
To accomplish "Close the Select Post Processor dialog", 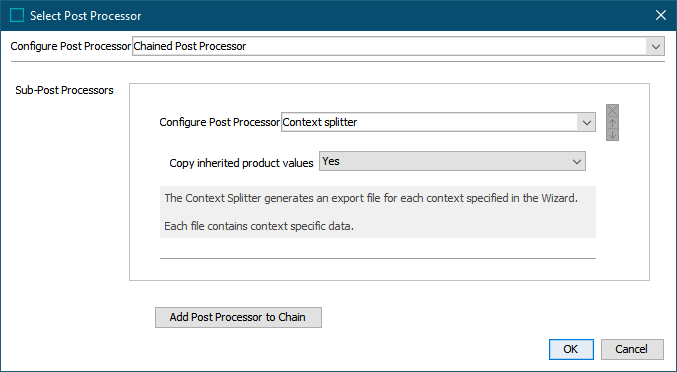I will (661, 16).
